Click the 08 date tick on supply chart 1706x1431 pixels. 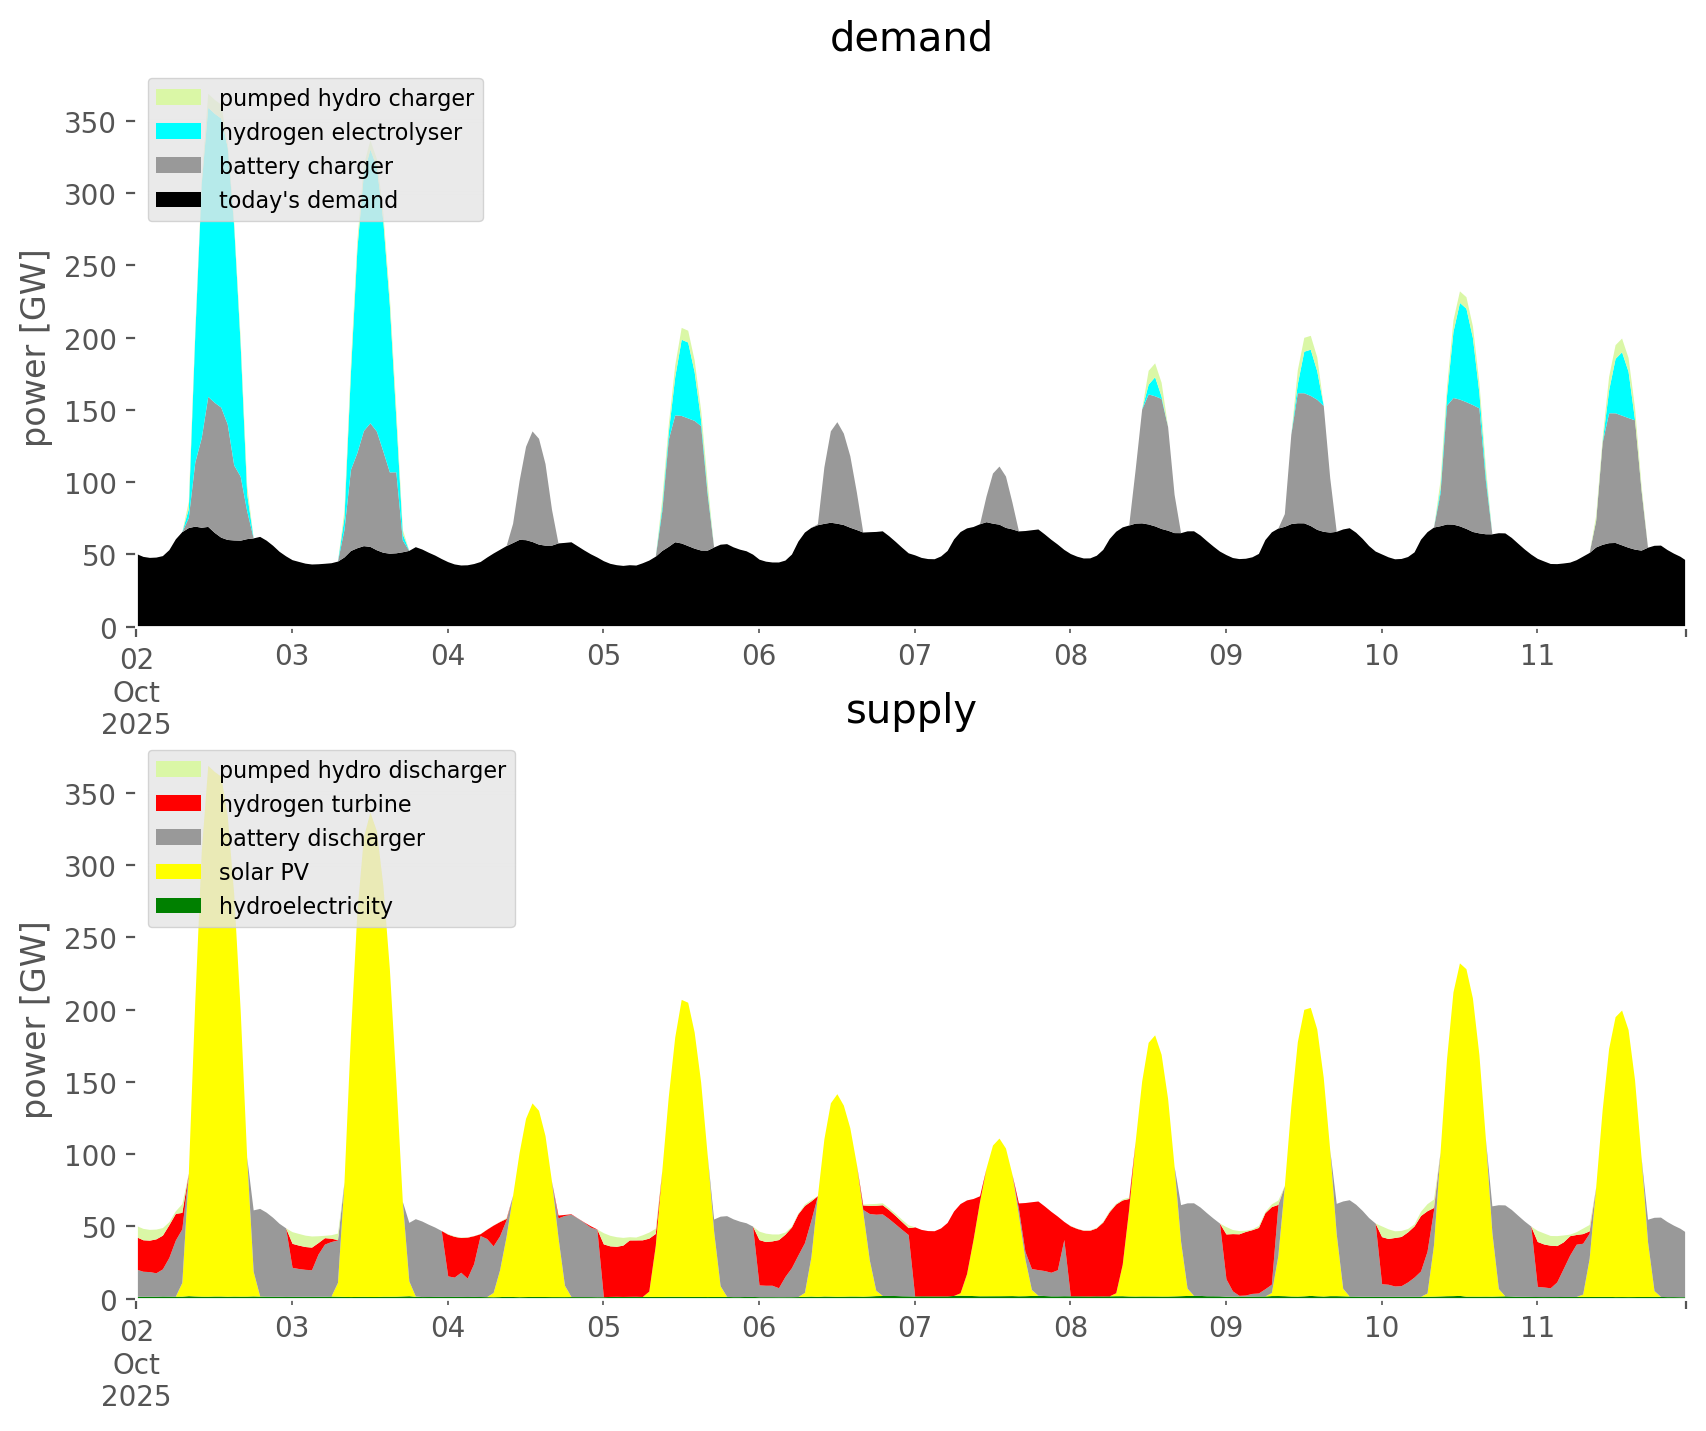click(x=1070, y=1329)
